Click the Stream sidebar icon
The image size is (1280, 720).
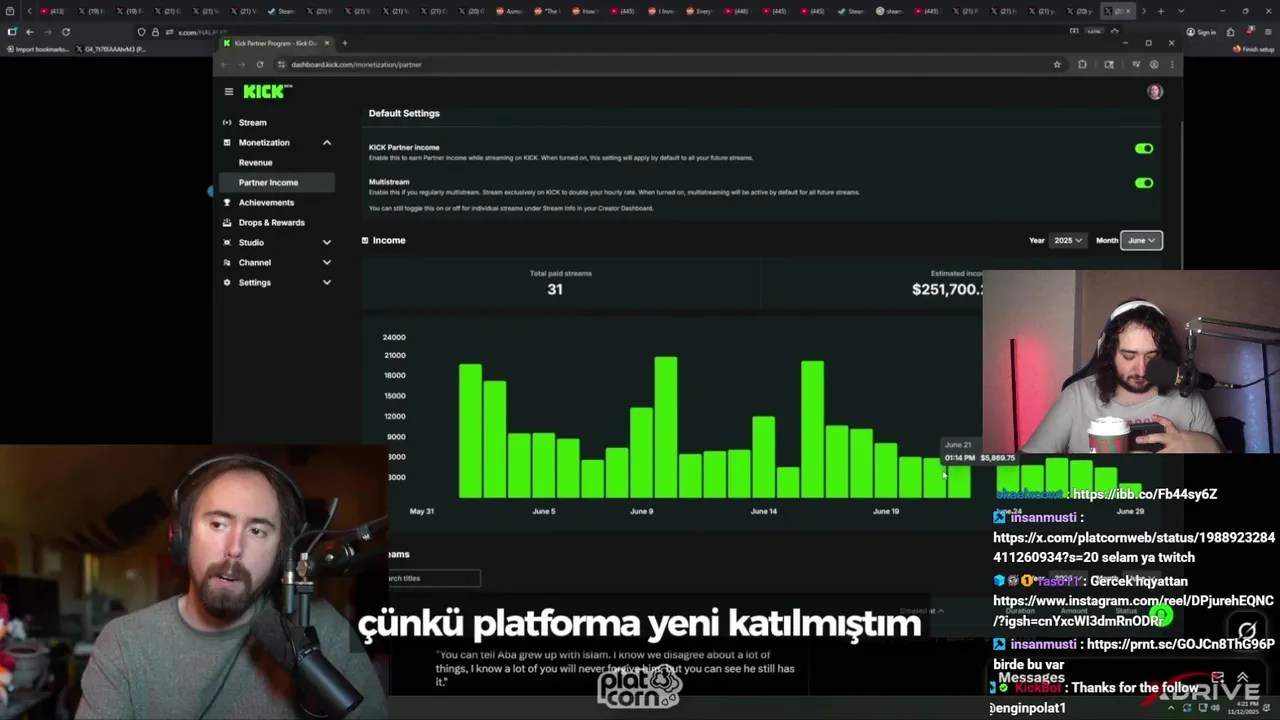click(227, 123)
